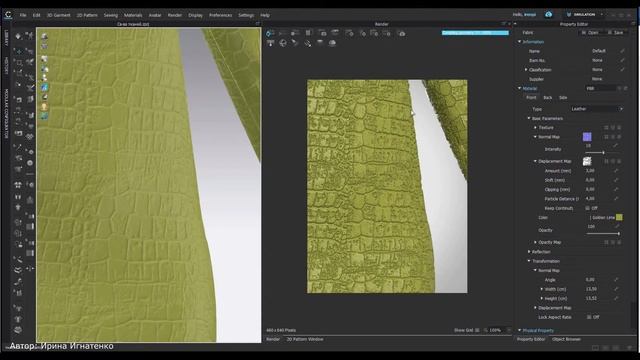Screen dimensions: 640x360
Task: Collapse Basic Parameters section
Action: pyautogui.click(x=529, y=118)
